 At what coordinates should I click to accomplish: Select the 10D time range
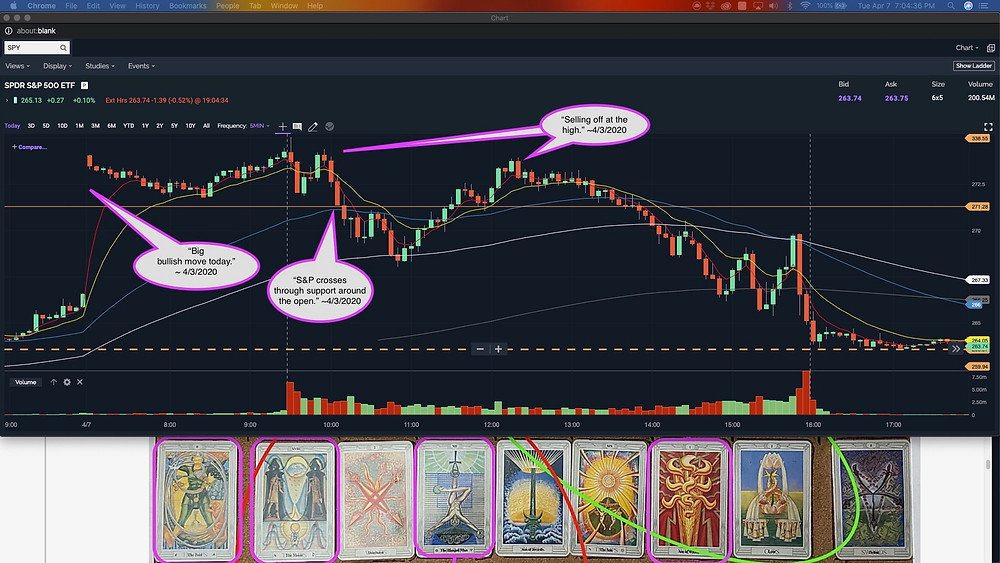point(62,126)
